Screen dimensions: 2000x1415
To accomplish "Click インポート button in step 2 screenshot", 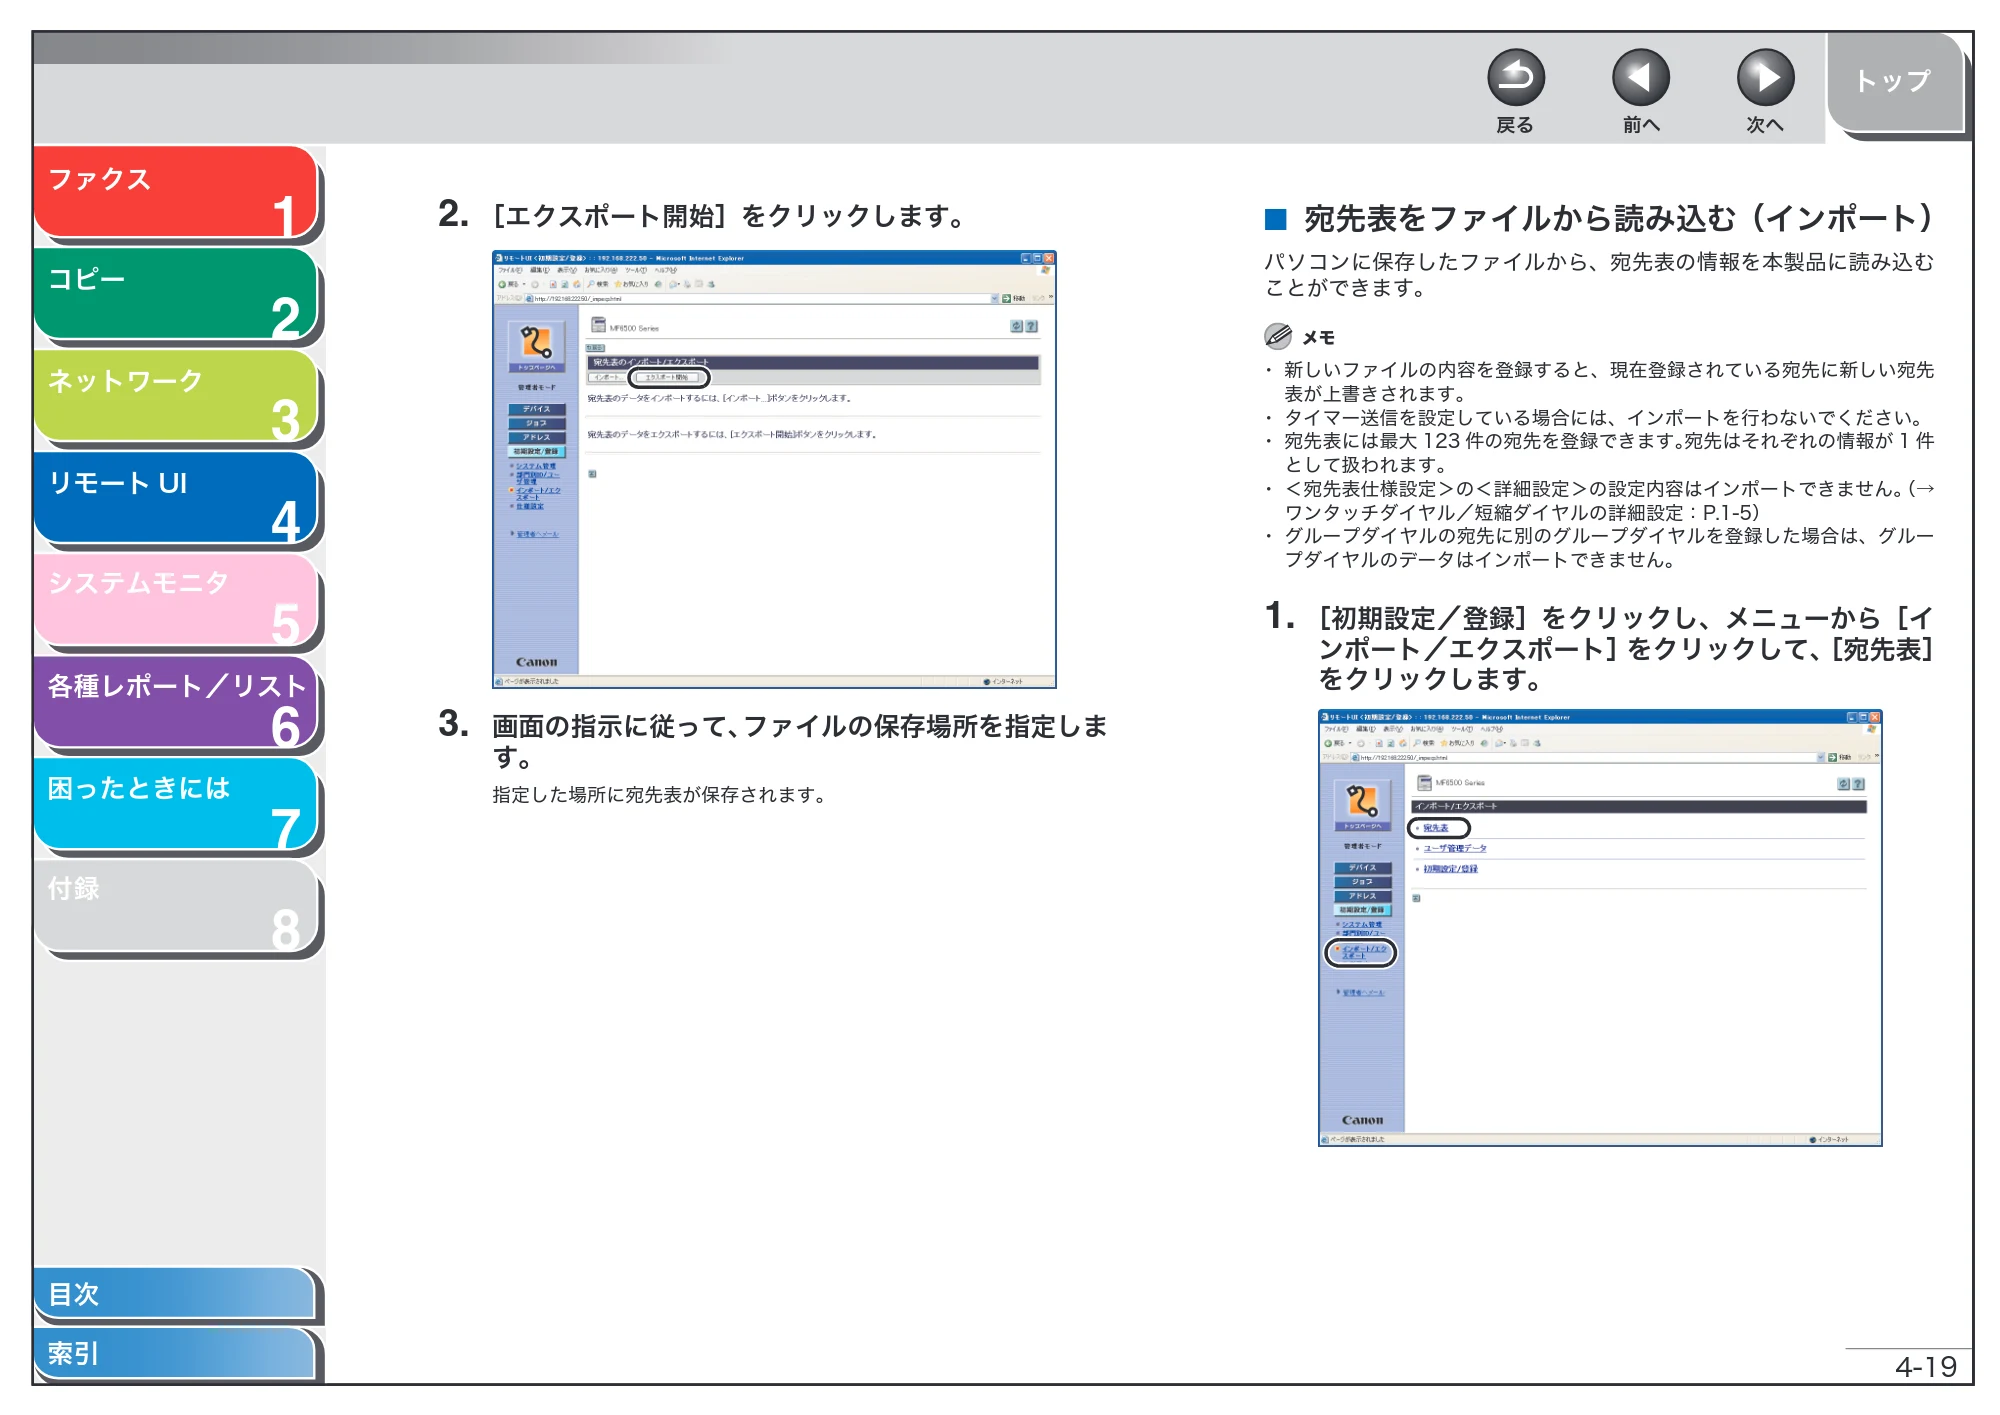I will [607, 378].
